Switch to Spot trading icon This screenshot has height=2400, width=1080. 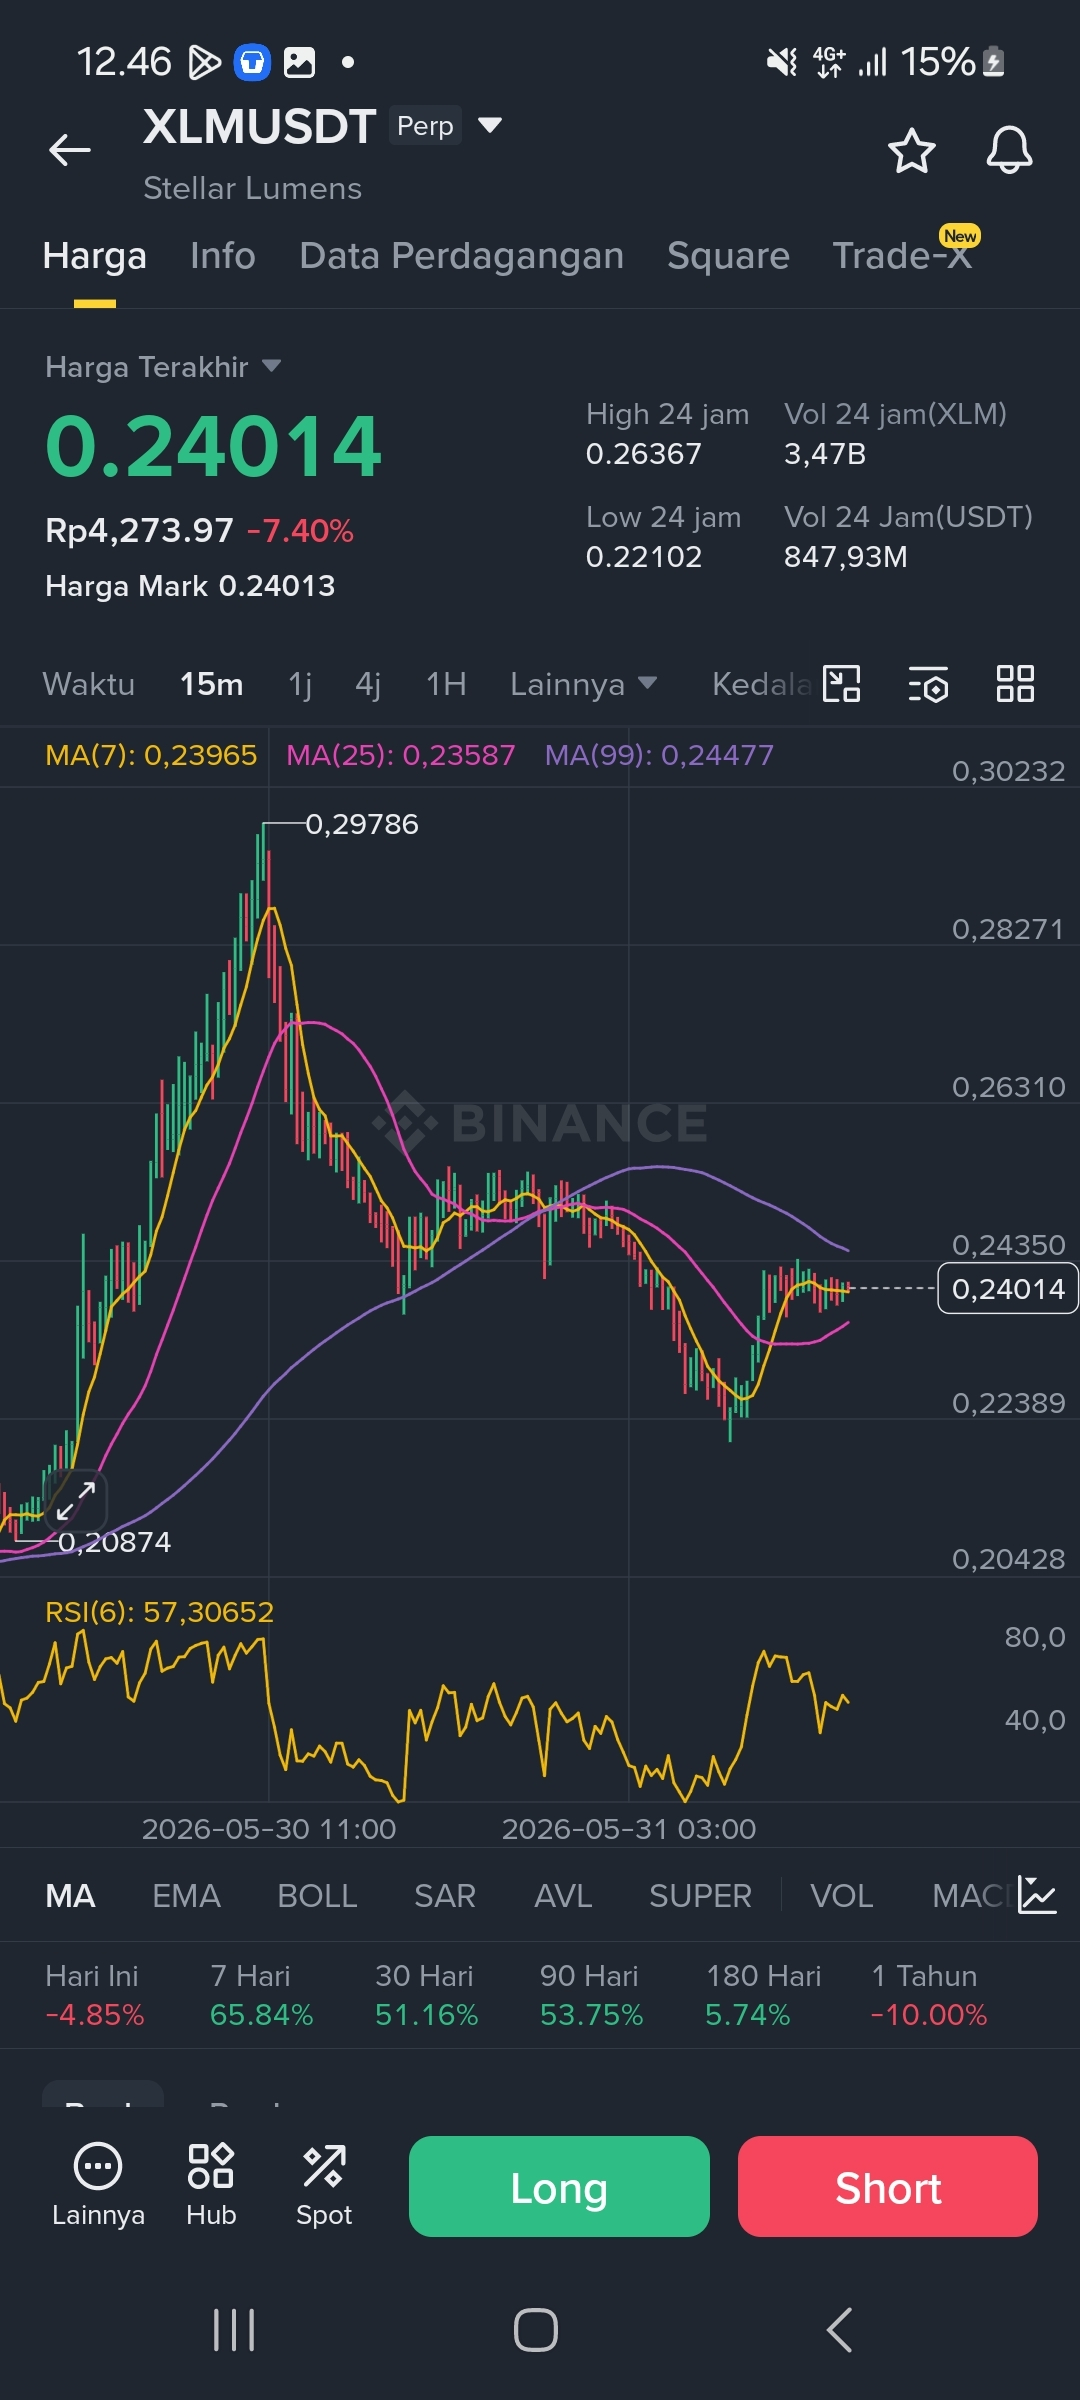324,2185
